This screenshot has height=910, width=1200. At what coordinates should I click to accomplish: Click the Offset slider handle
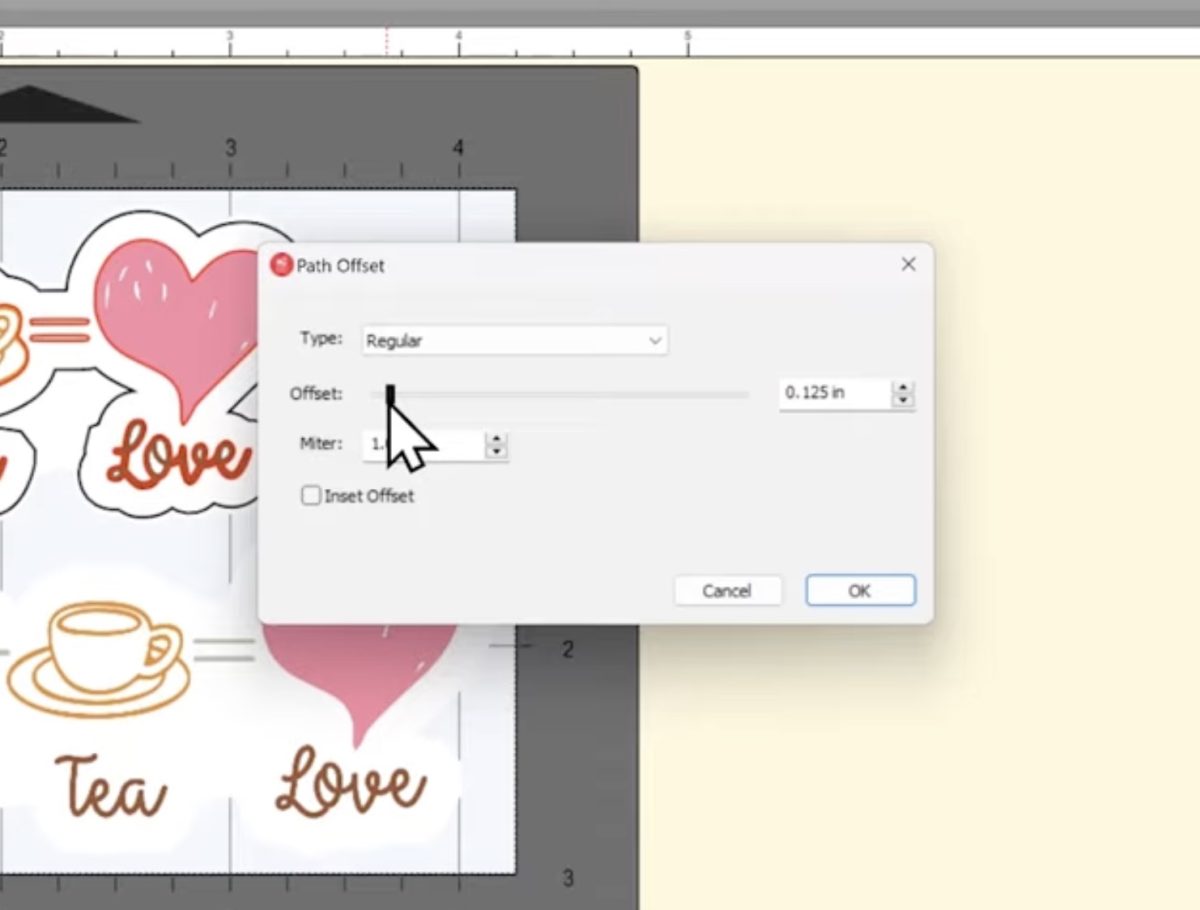pyautogui.click(x=391, y=396)
